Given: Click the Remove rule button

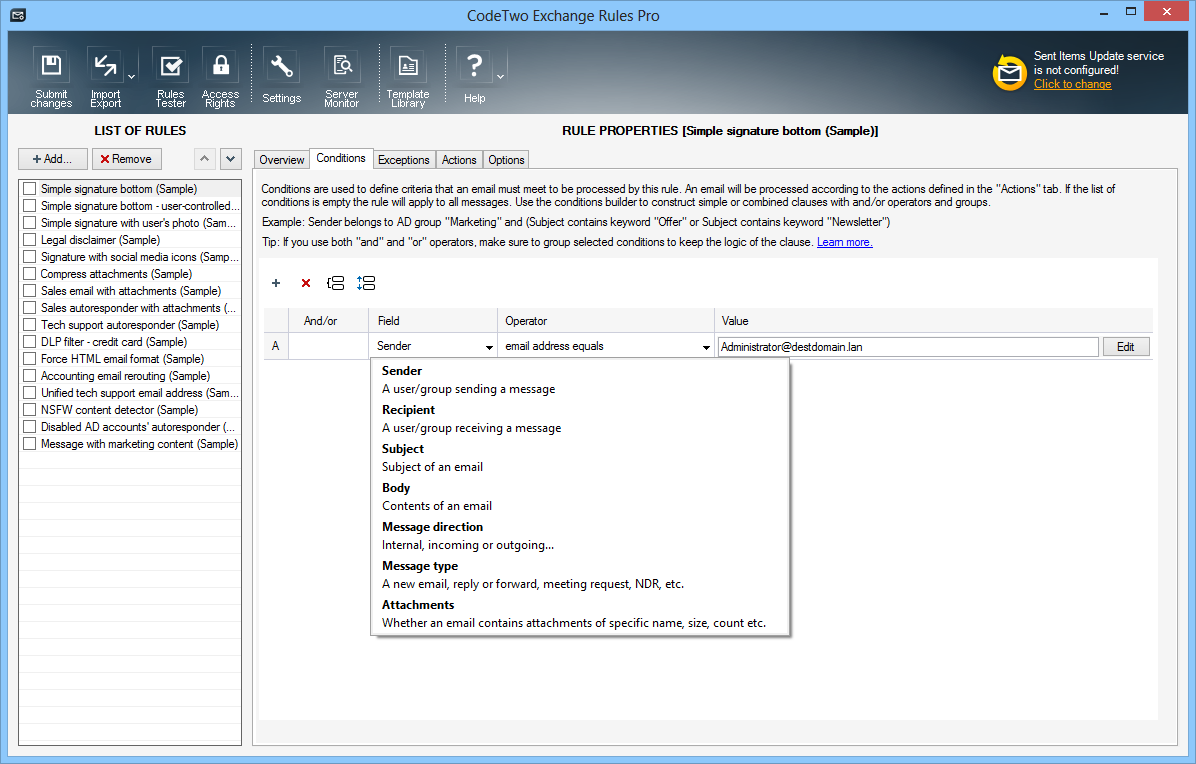Looking at the screenshot, I should click(127, 159).
